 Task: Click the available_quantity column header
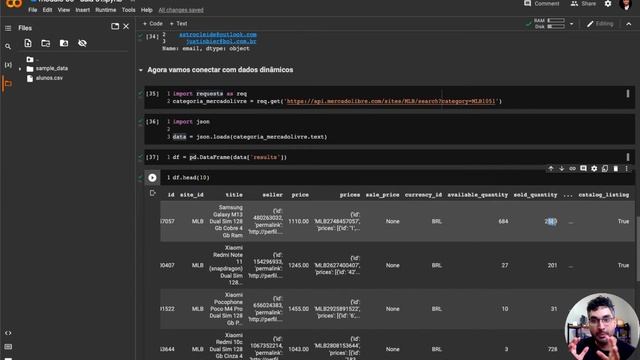tap(478, 195)
